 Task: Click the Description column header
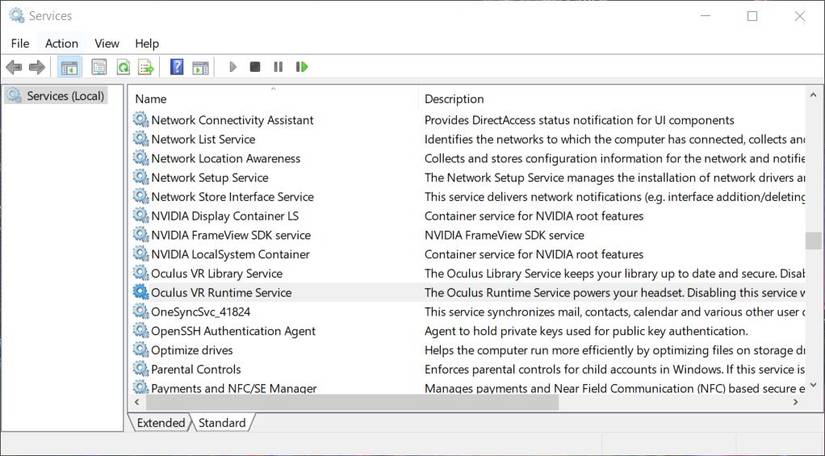coord(454,99)
